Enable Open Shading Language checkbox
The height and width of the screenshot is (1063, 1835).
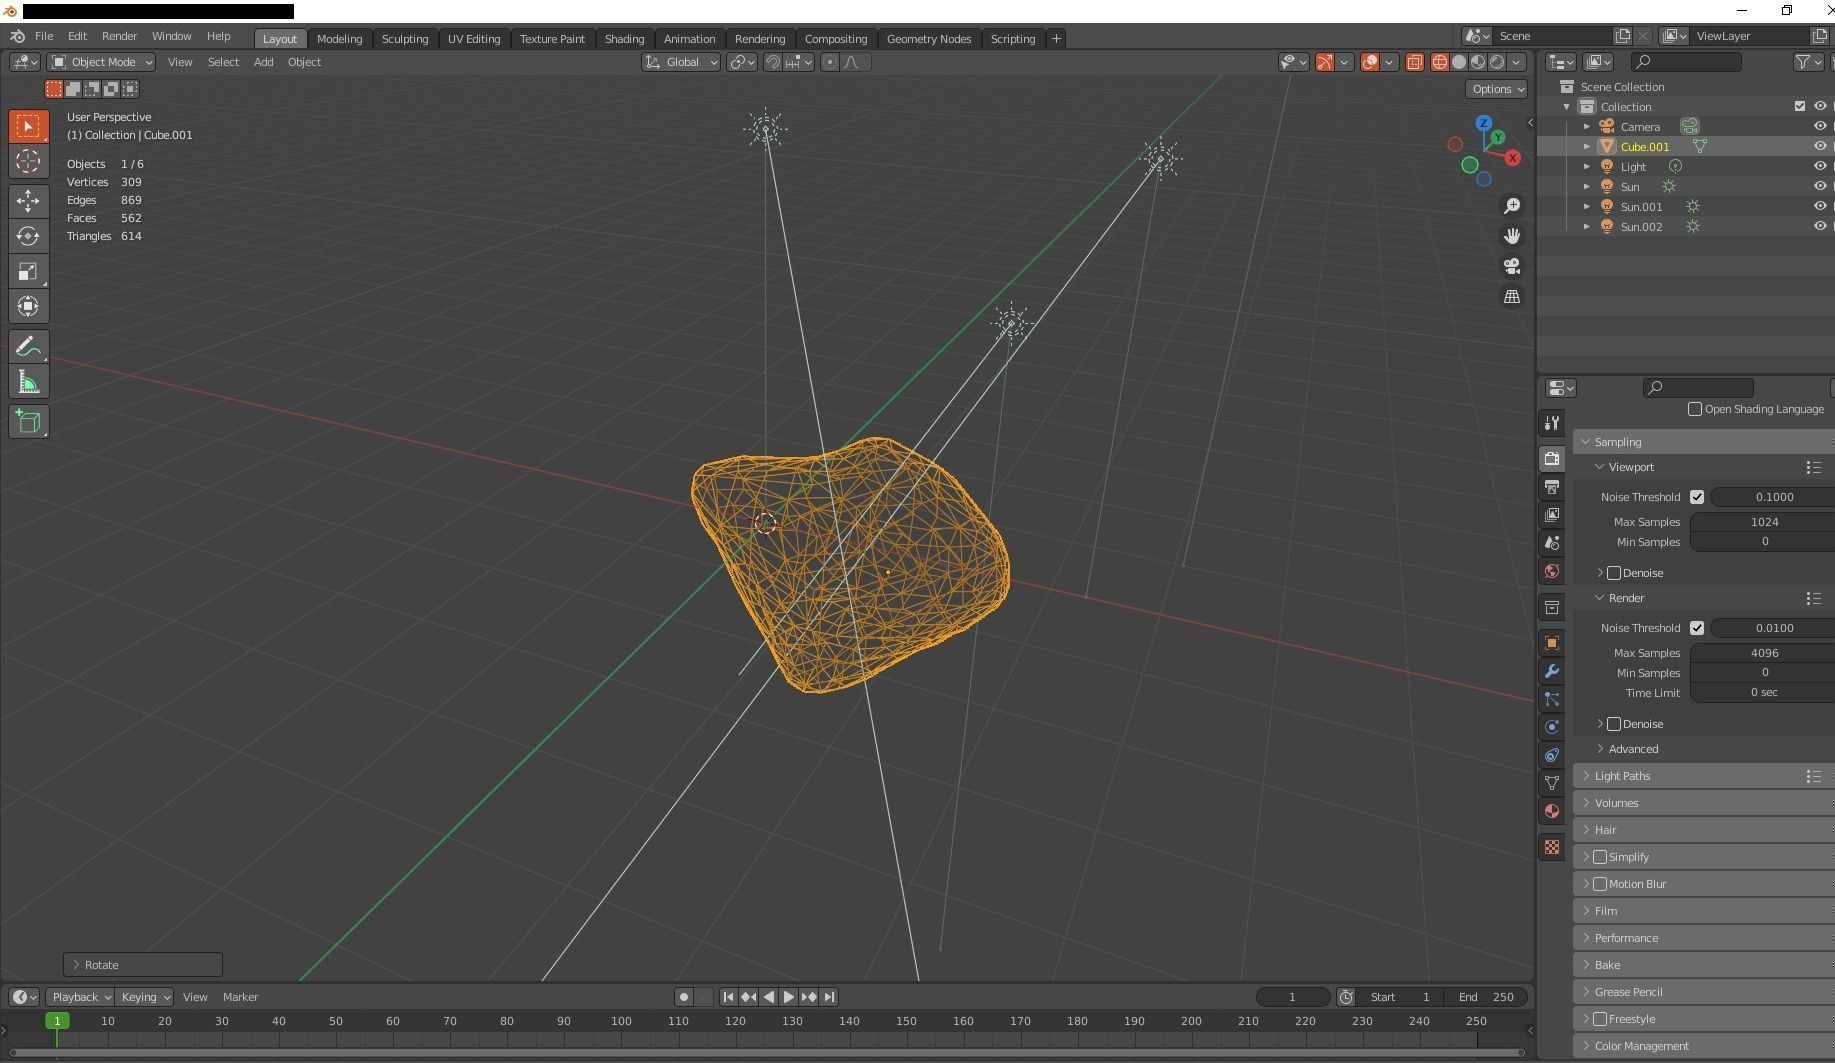click(1695, 409)
